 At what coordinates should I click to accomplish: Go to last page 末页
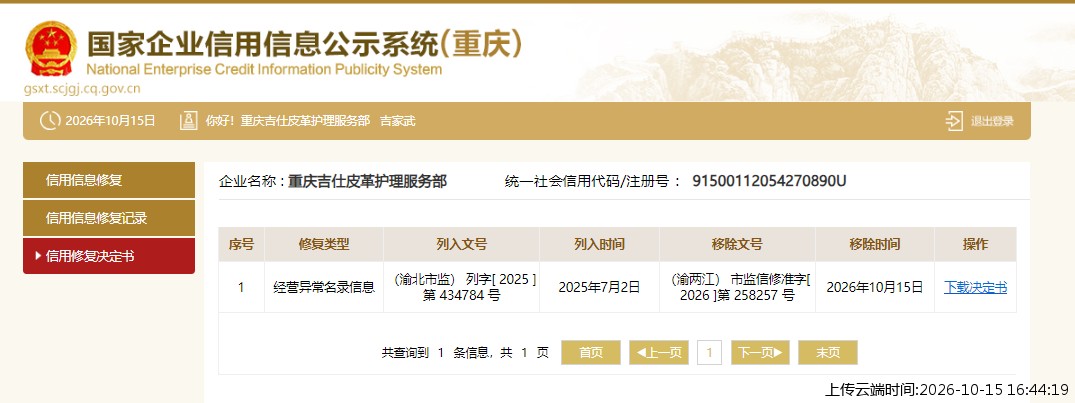pyautogui.click(x=828, y=352)
